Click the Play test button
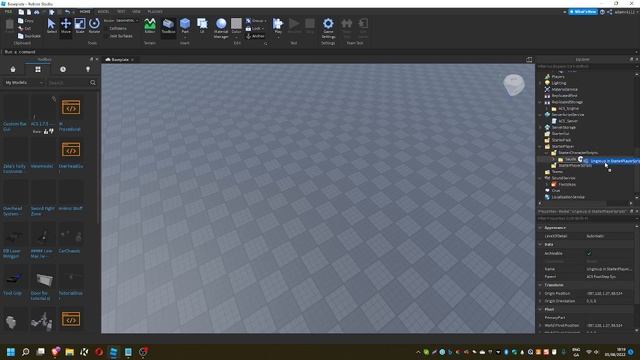 [278, 26]
